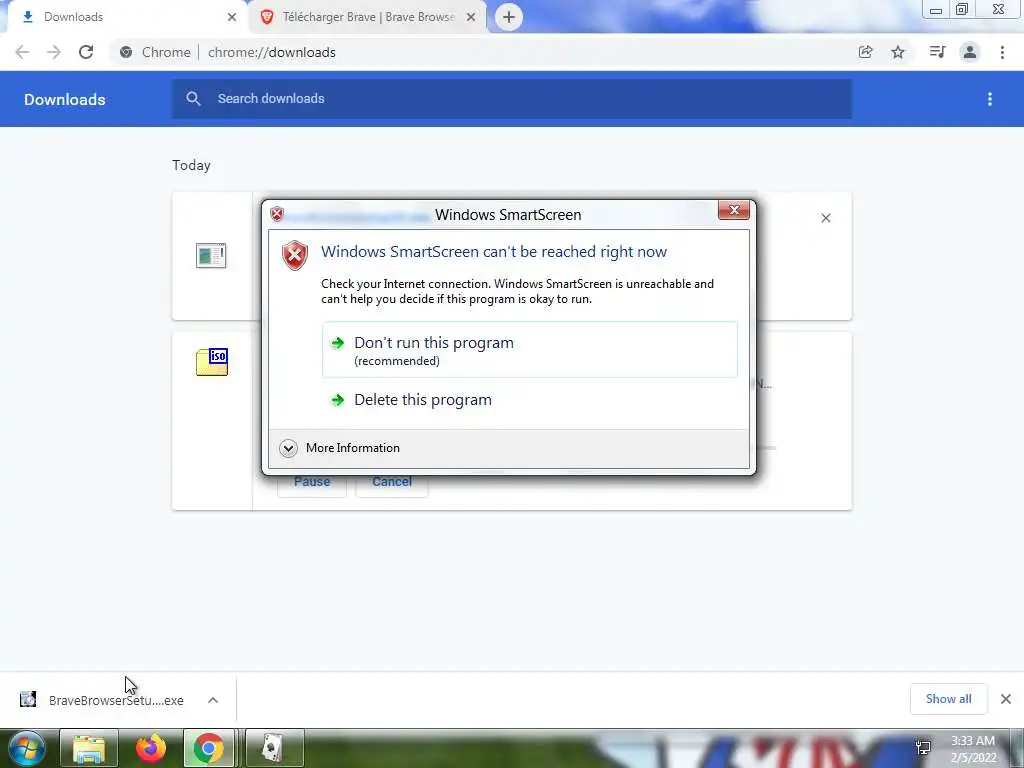This screenshot has width=1024, height=768.
Task: Click Show all downloads button
Action: coord(948,699)
